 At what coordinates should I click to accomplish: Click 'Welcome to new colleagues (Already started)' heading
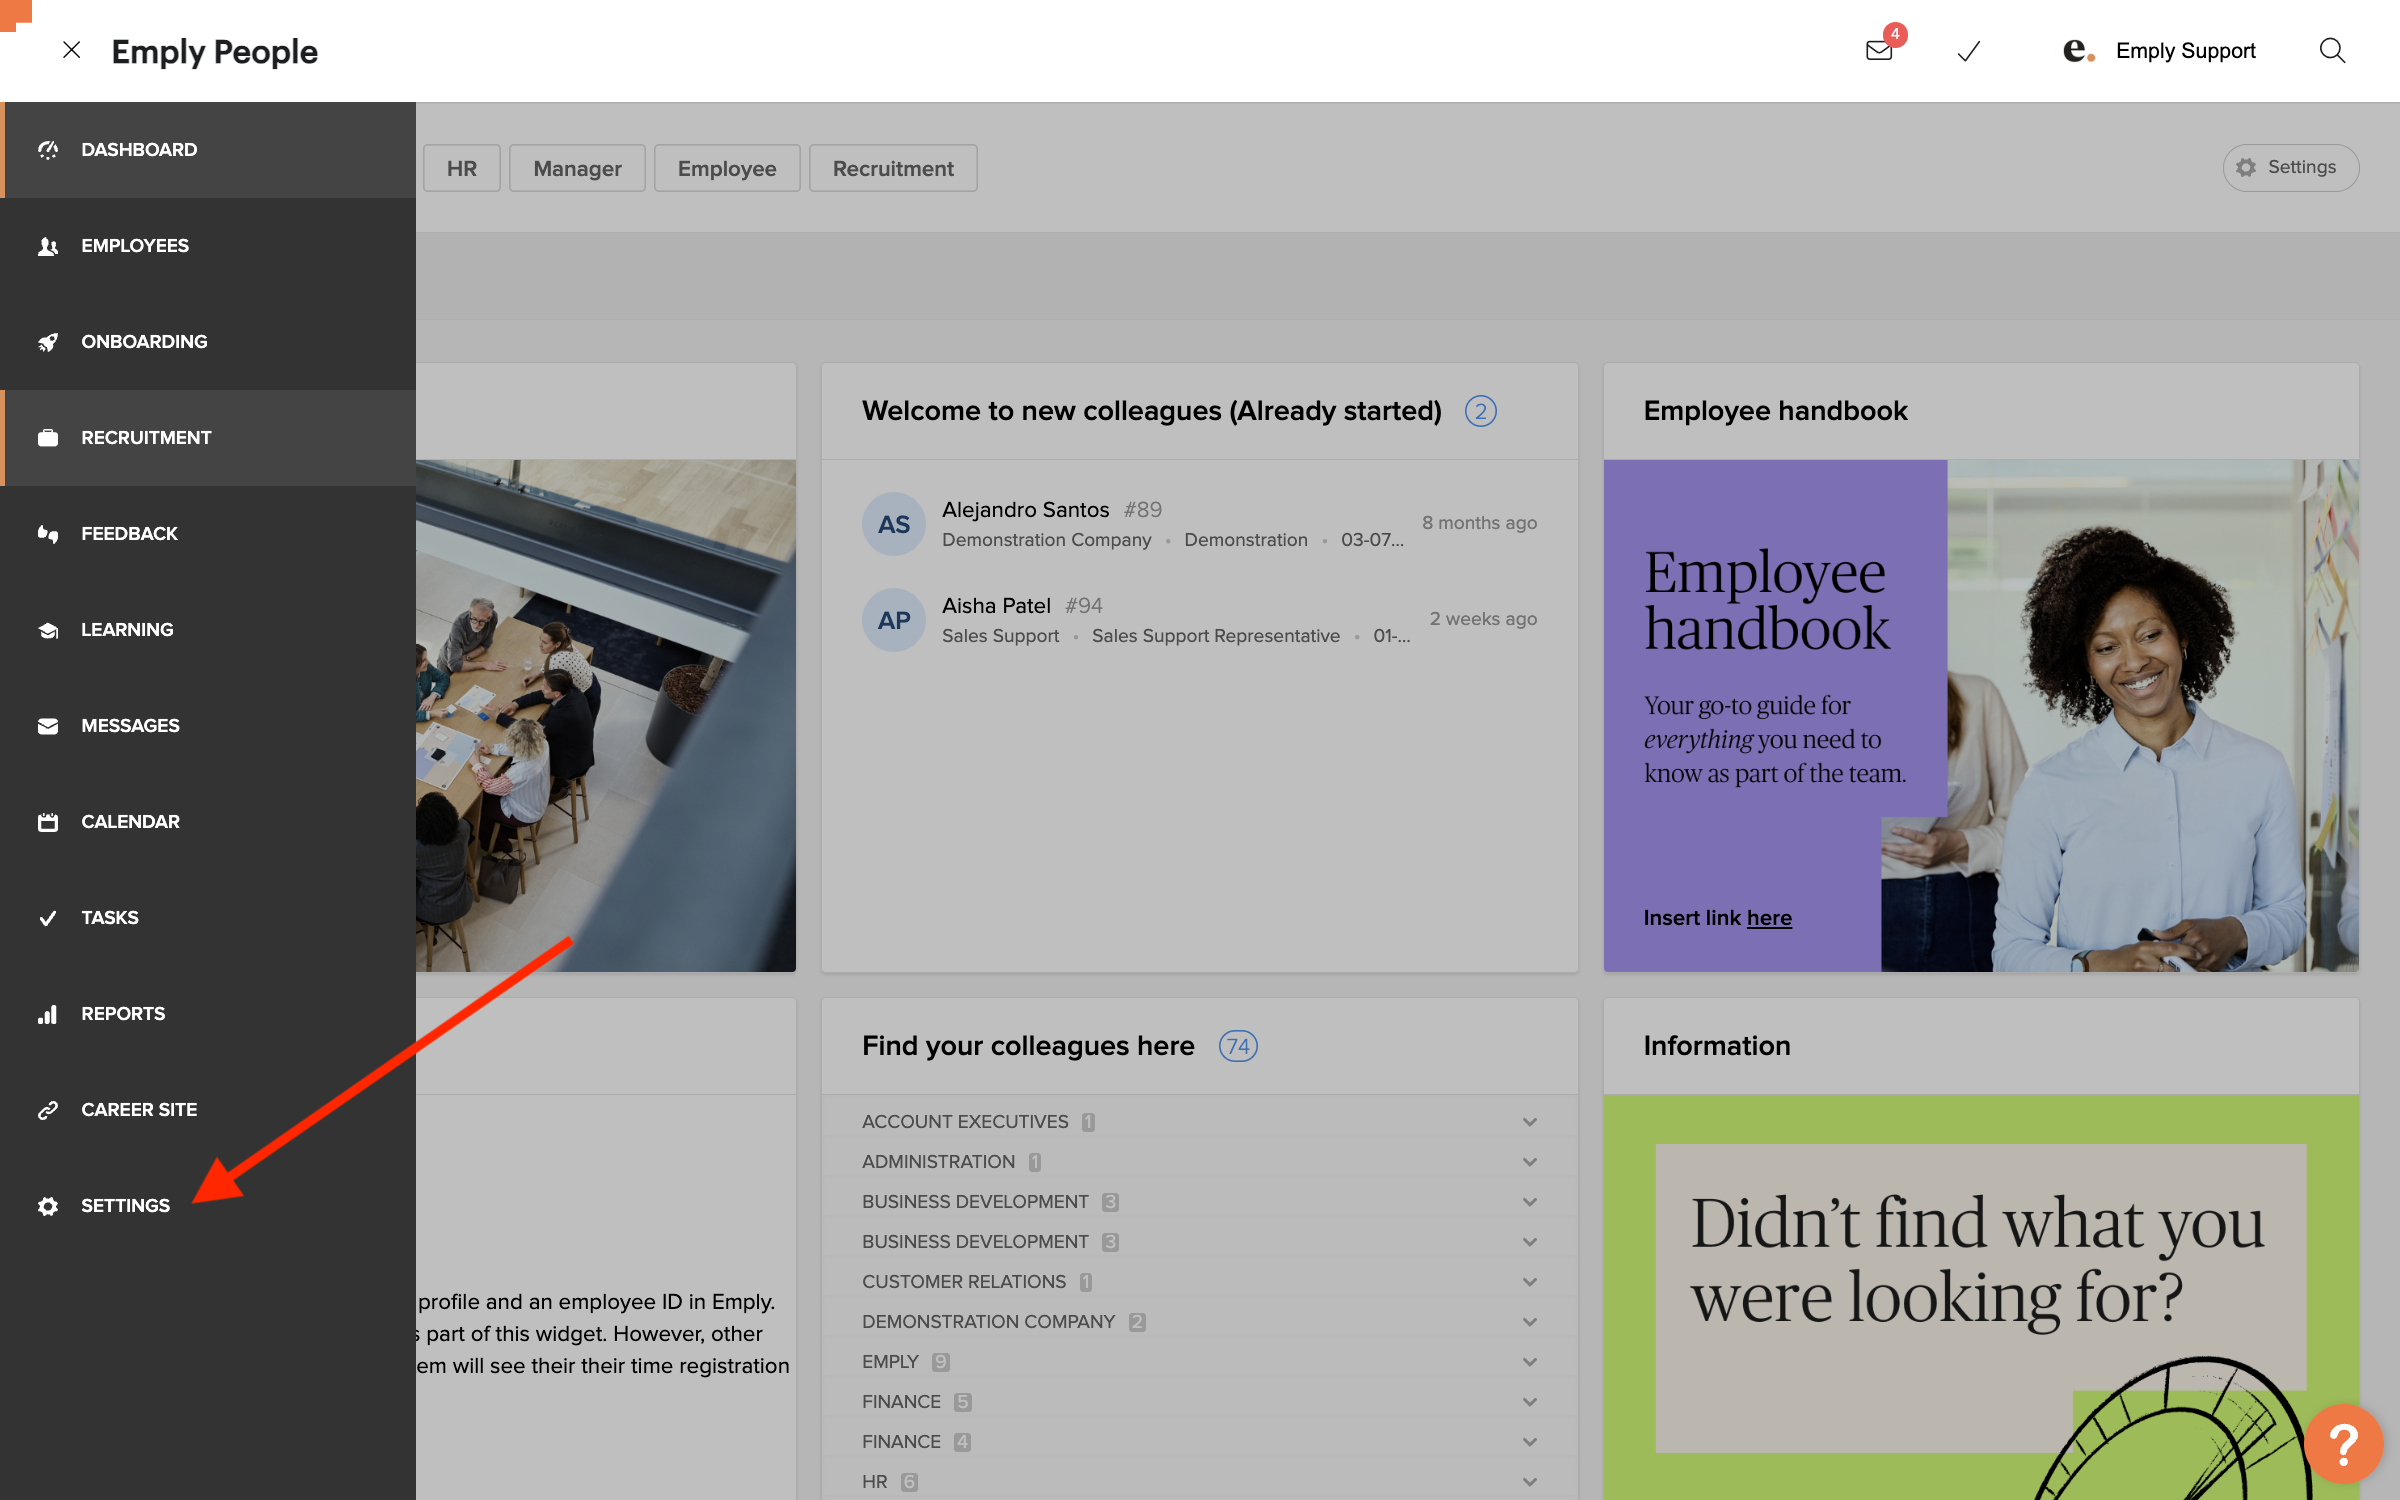coord(1152,411)
